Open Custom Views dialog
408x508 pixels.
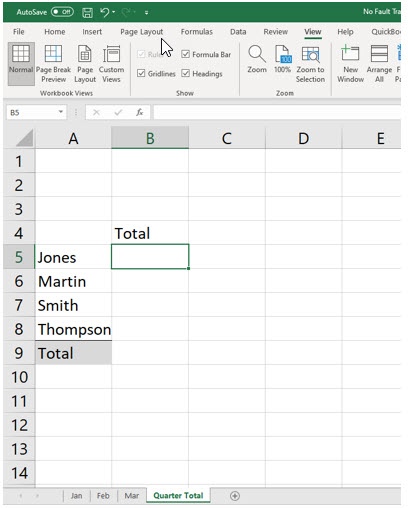pos(111,64)
